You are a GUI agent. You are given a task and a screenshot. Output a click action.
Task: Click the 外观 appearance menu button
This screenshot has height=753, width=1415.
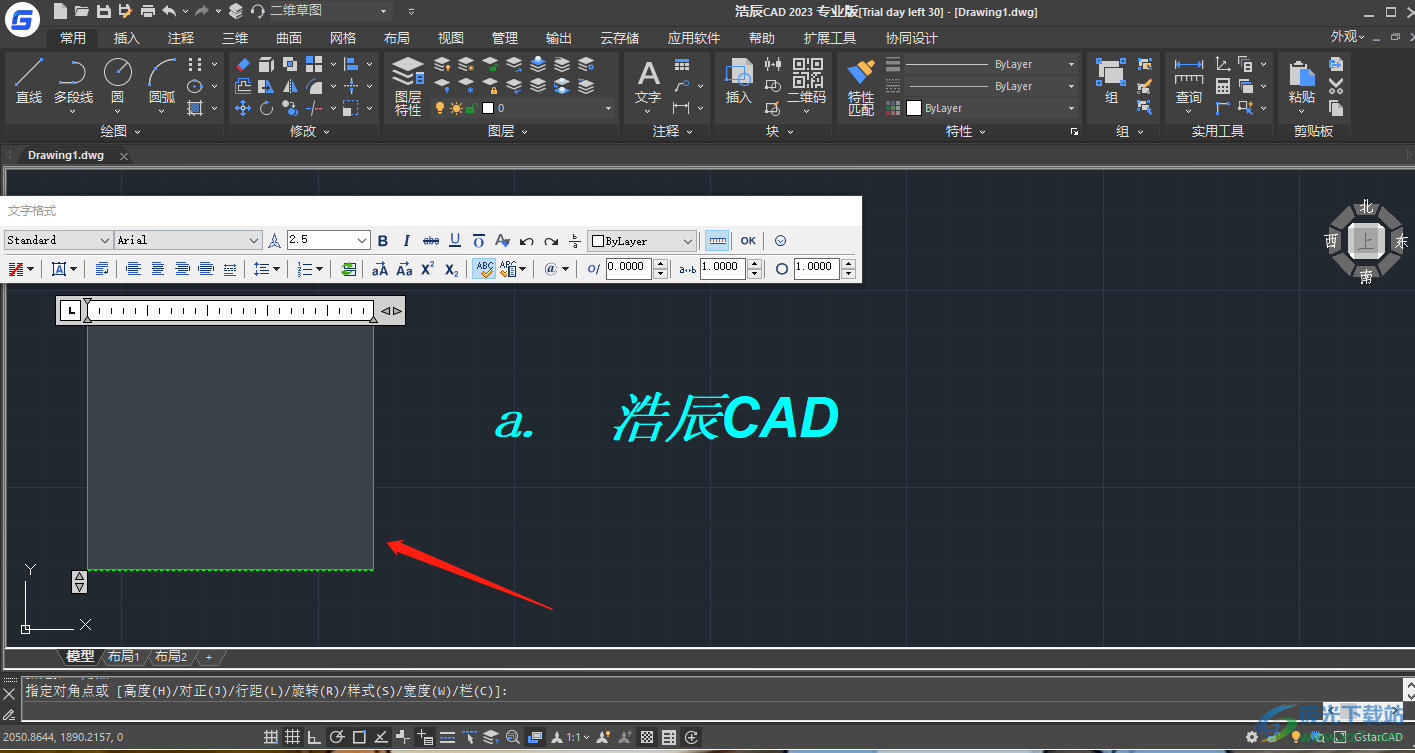1347,37
